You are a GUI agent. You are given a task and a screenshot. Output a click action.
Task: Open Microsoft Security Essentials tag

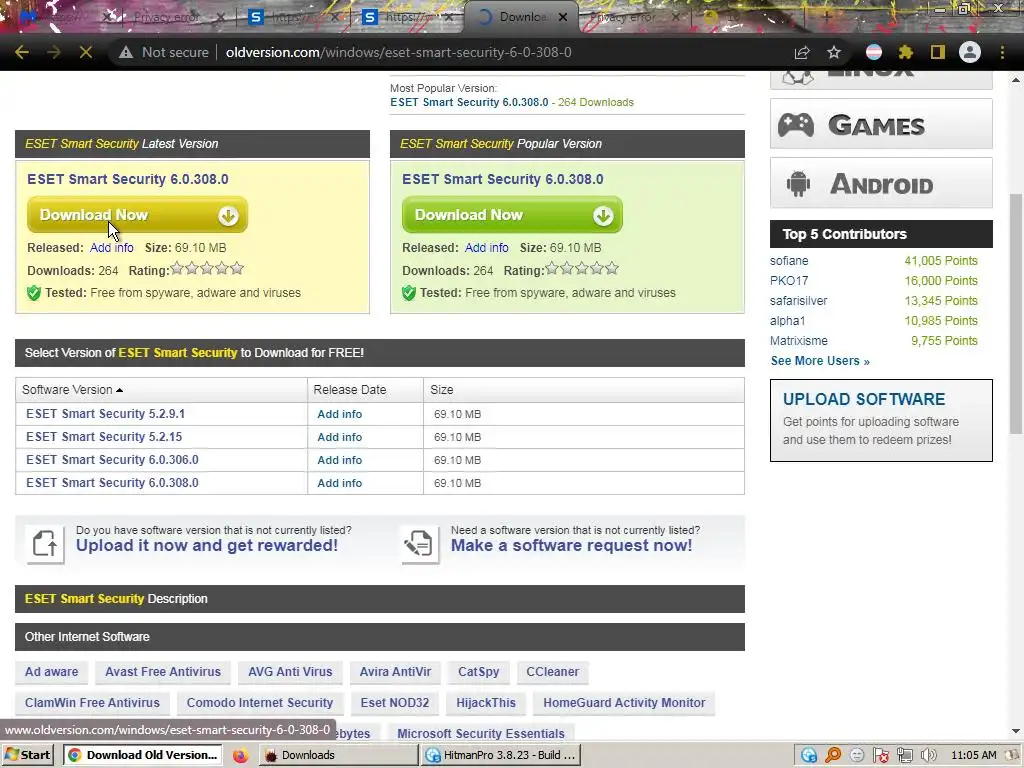[x=481, y=733]
